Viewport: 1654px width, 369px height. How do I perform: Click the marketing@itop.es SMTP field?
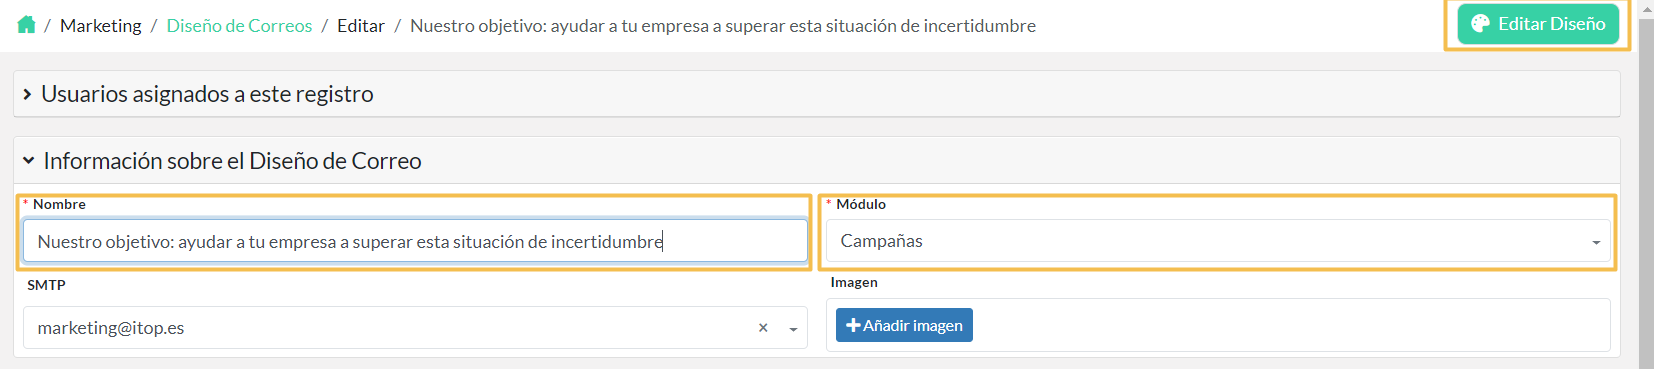415,328
